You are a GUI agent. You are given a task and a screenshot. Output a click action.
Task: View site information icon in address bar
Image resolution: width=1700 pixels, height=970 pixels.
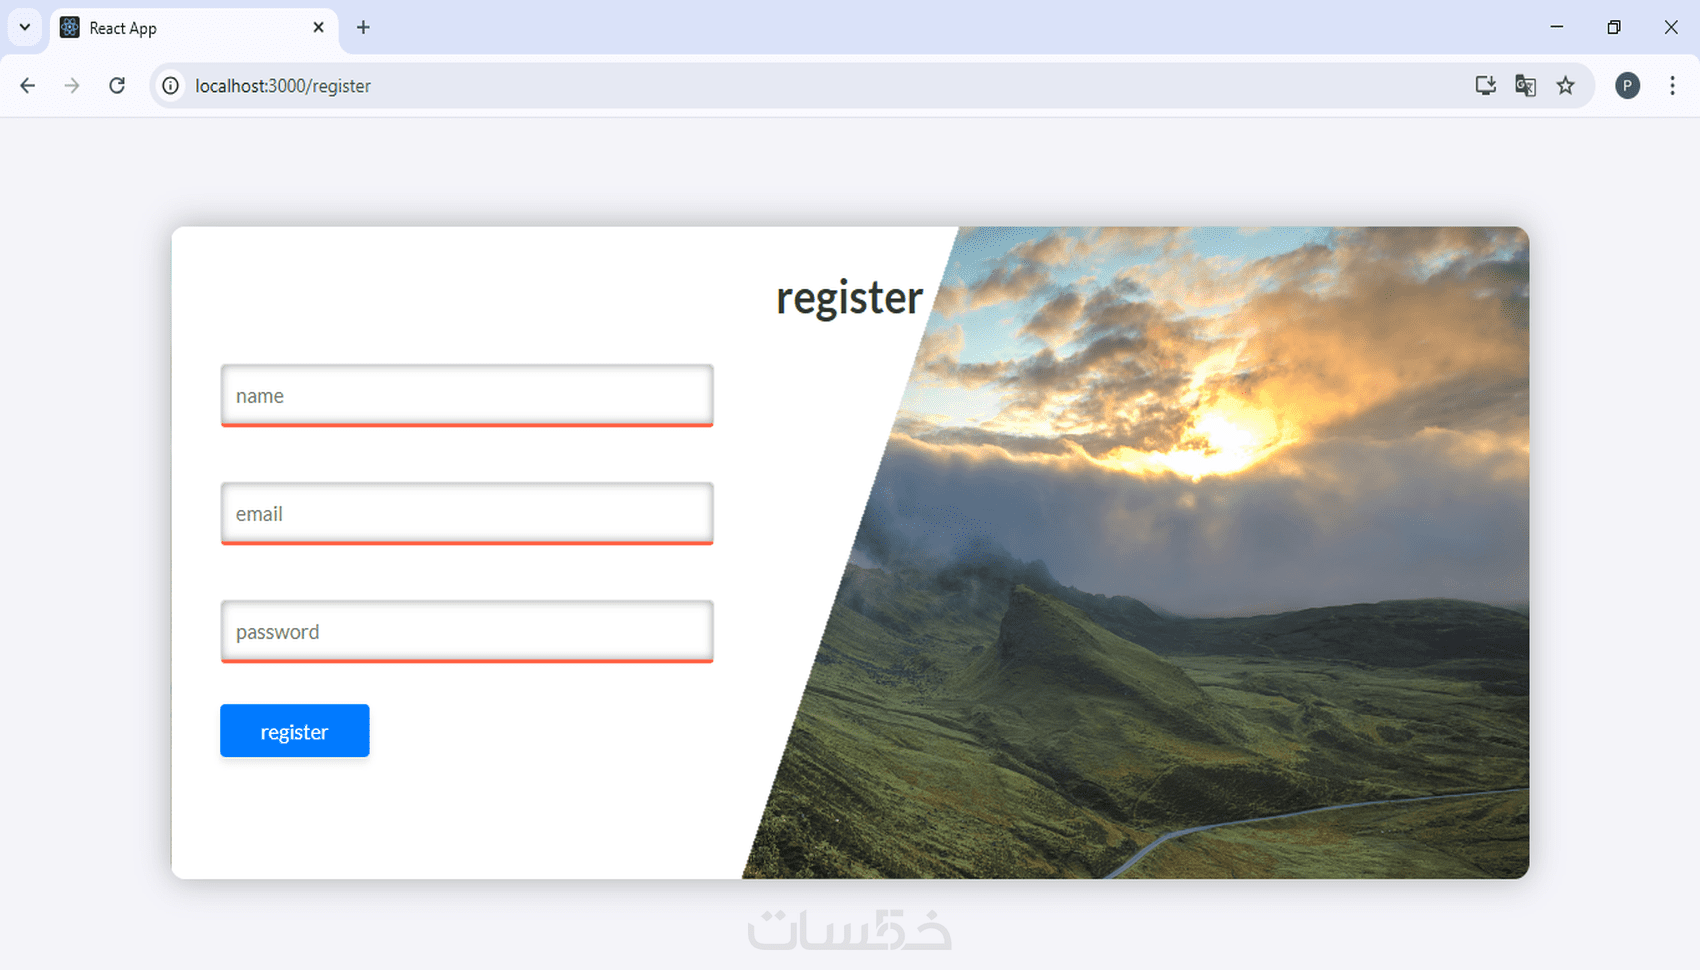[171, 86]
